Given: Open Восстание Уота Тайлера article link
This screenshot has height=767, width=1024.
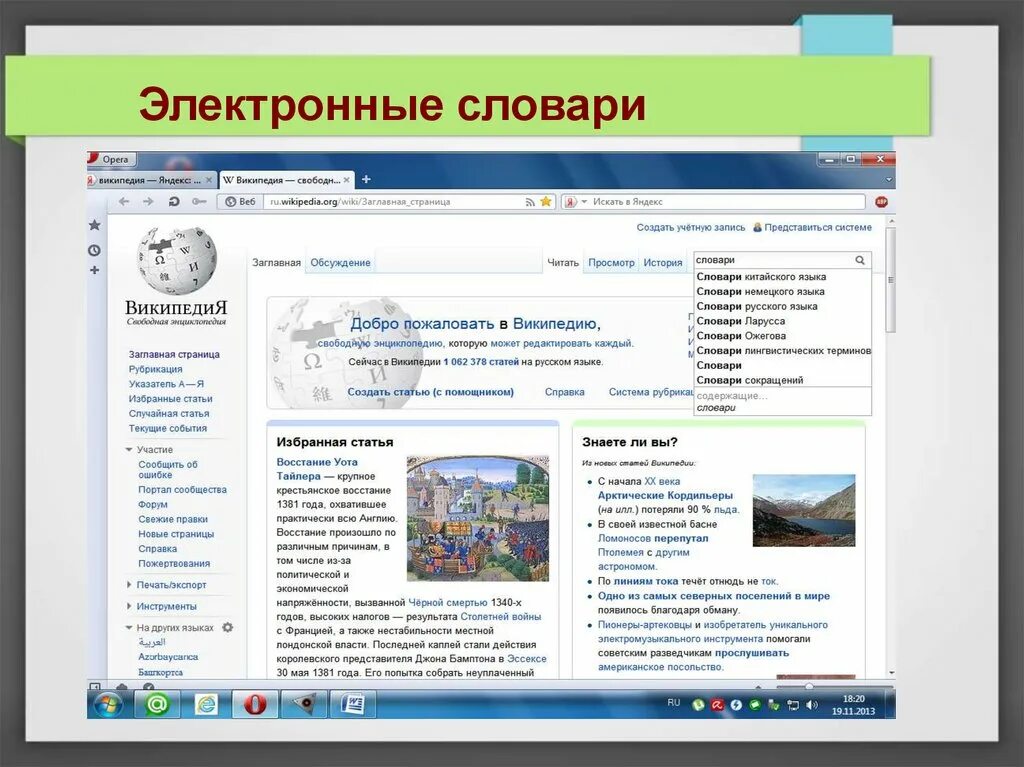Looking at the screenshot, I should 317,469.
